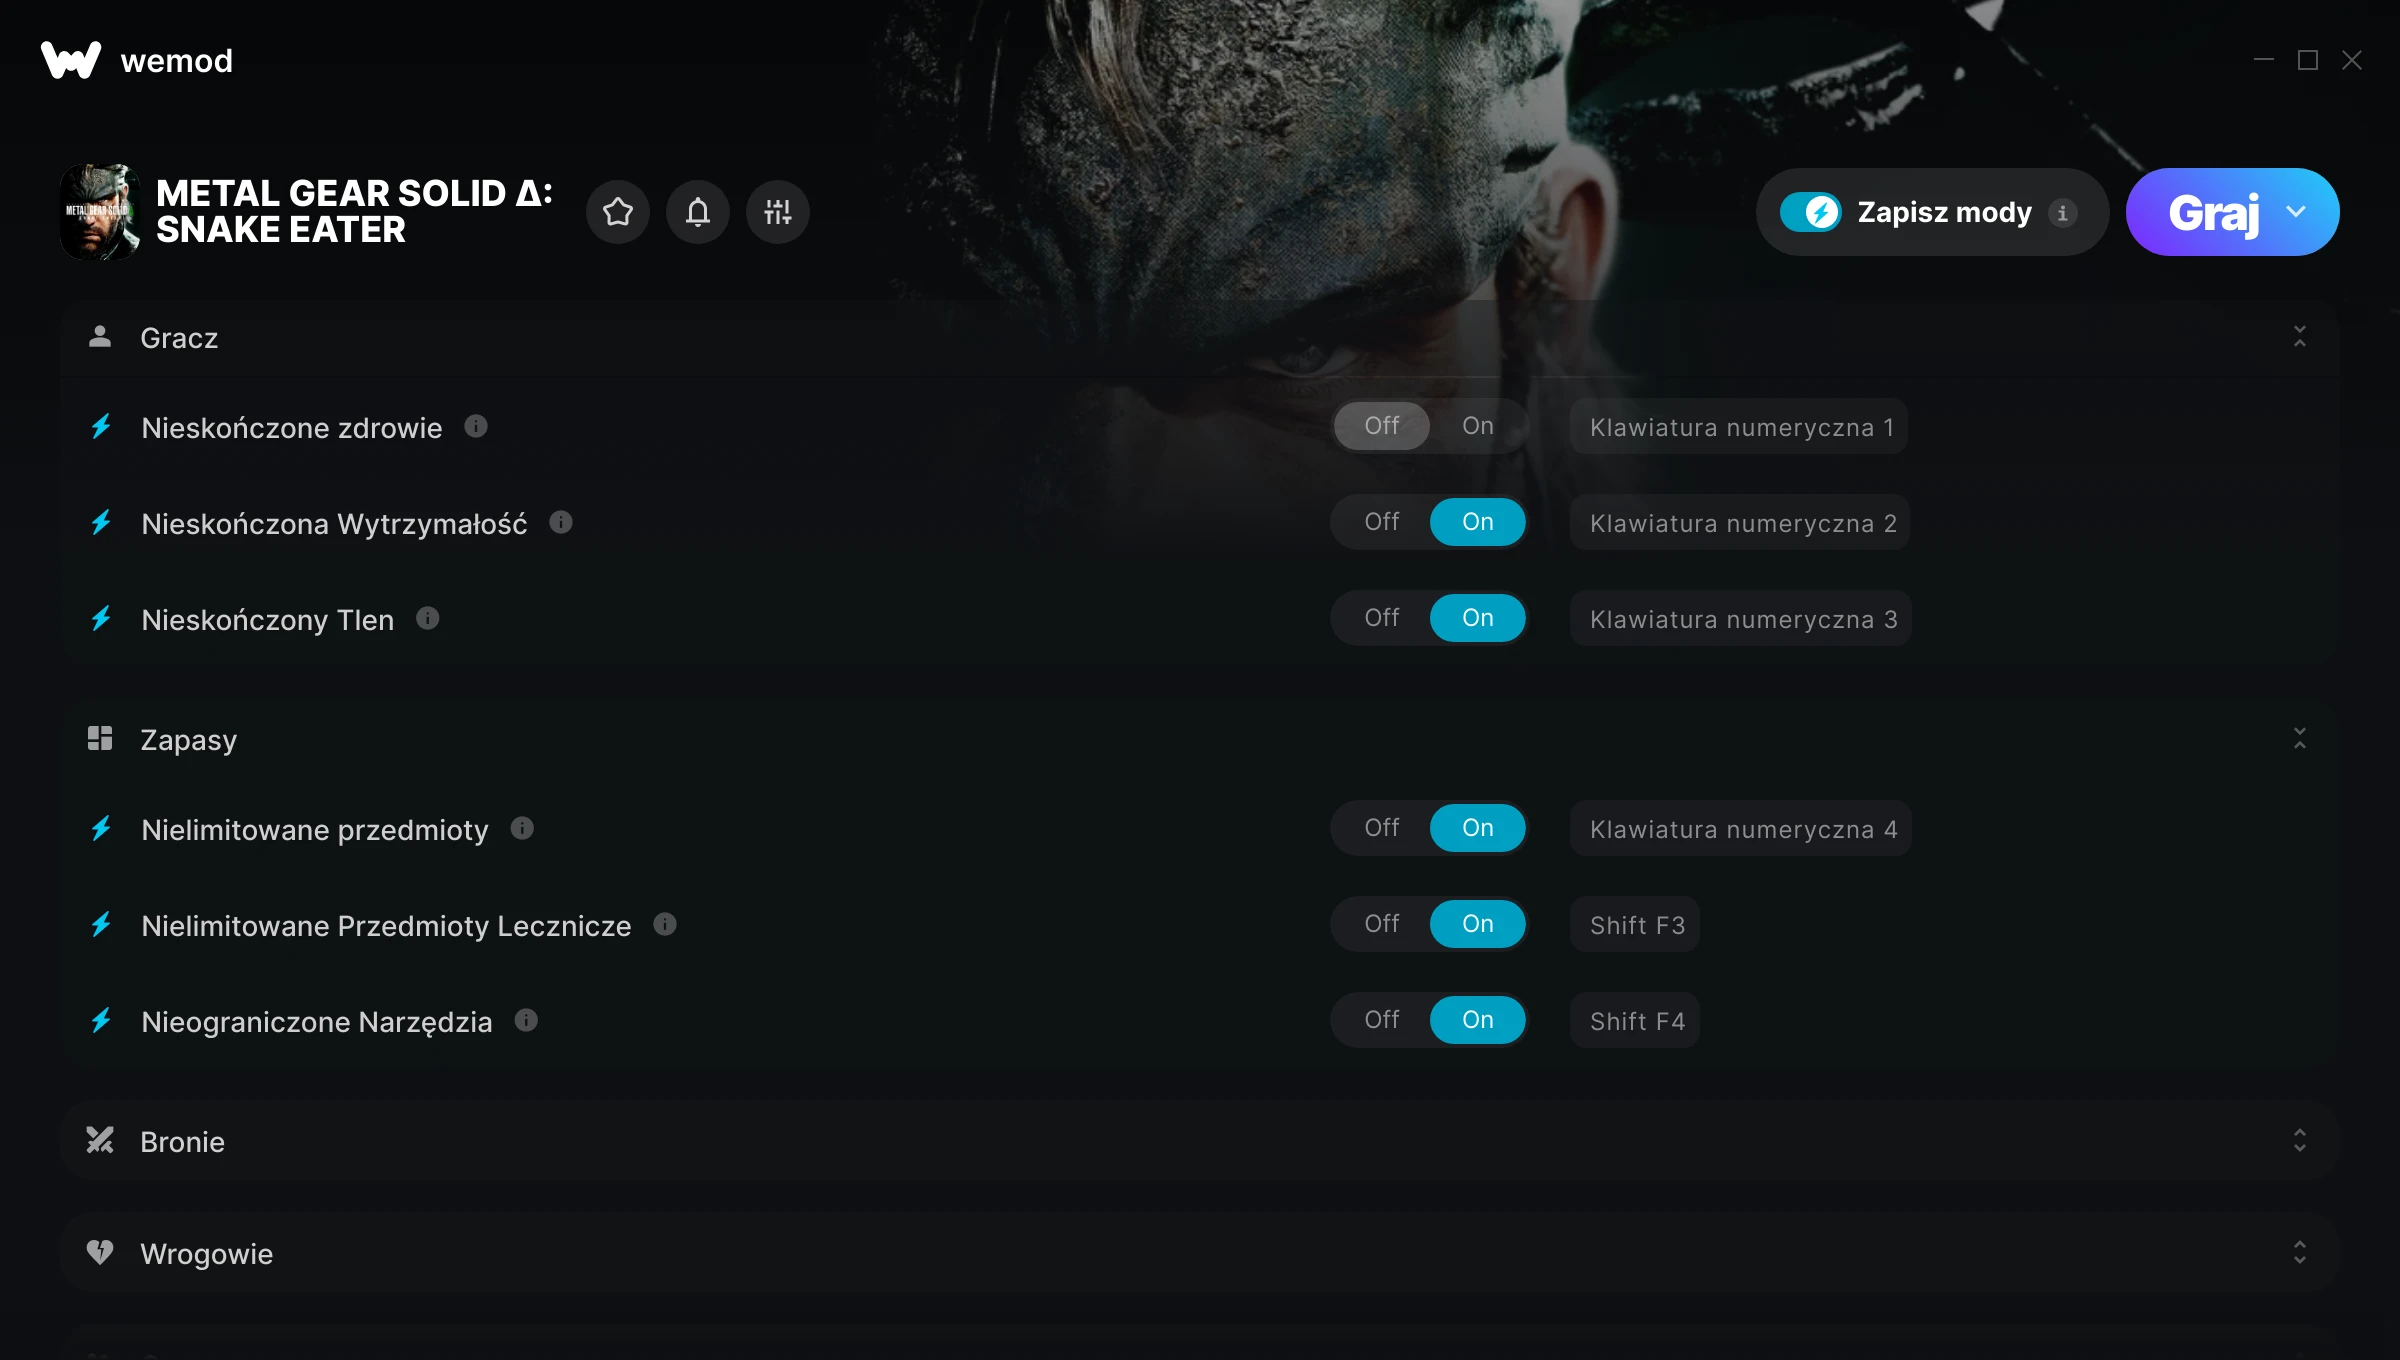Image resolution: width=2400 pixels, height=1360 pixels.
Task: Edit the Shift F3 hotkey
Action: [1635, 925]
